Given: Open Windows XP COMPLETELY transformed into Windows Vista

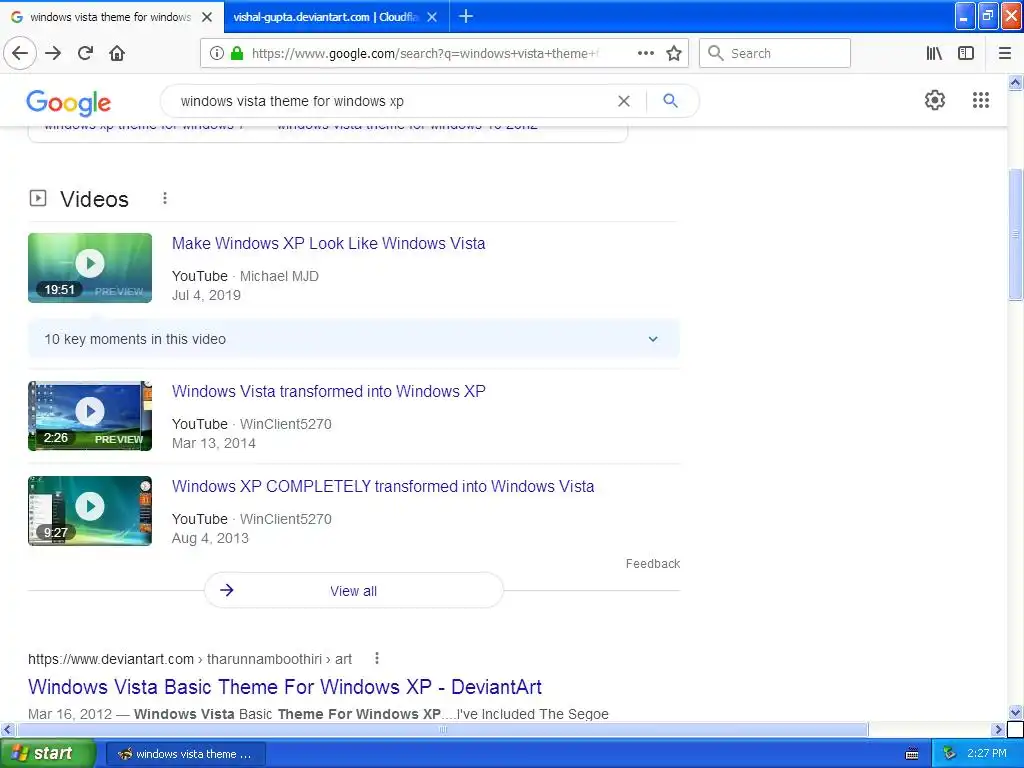Looking at the screenshot, I should (383, 487).
